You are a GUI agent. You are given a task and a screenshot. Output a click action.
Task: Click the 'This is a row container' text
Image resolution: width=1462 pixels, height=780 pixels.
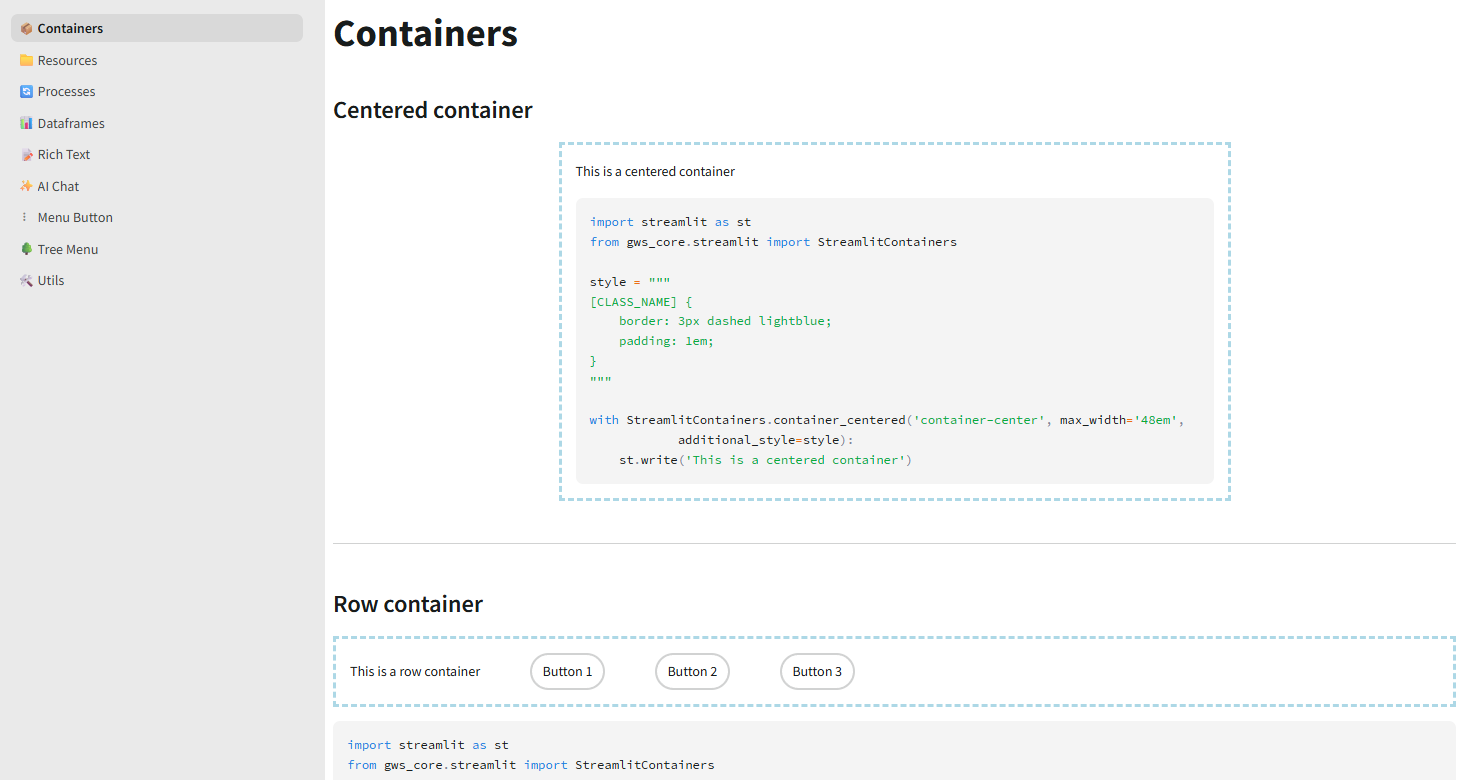pyautogui.click(x=415, y=672)
